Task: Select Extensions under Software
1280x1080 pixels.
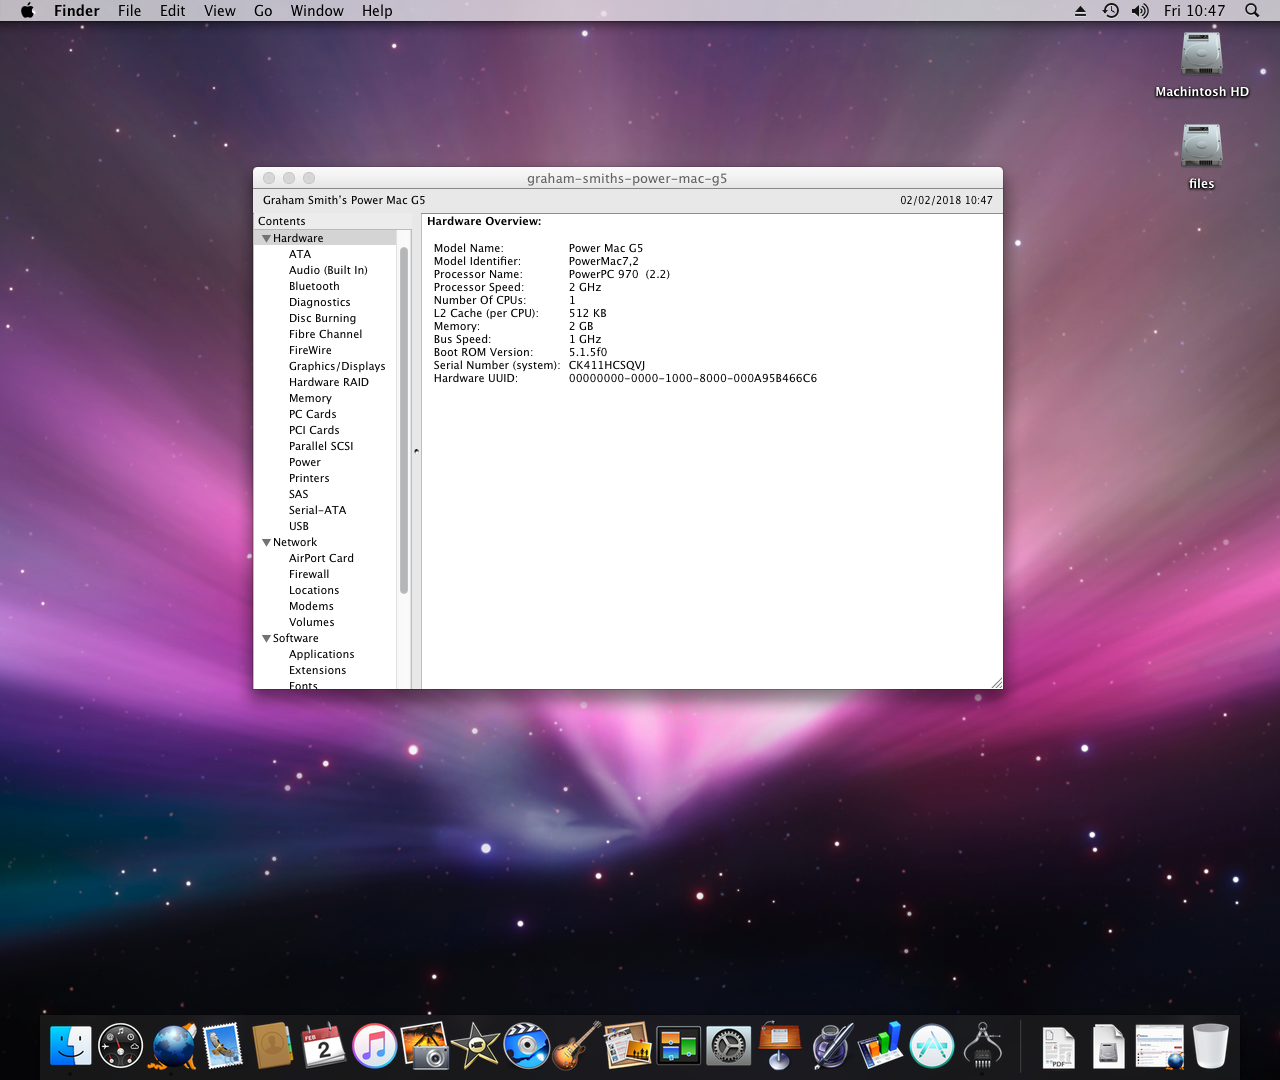Action: point(317,670)
